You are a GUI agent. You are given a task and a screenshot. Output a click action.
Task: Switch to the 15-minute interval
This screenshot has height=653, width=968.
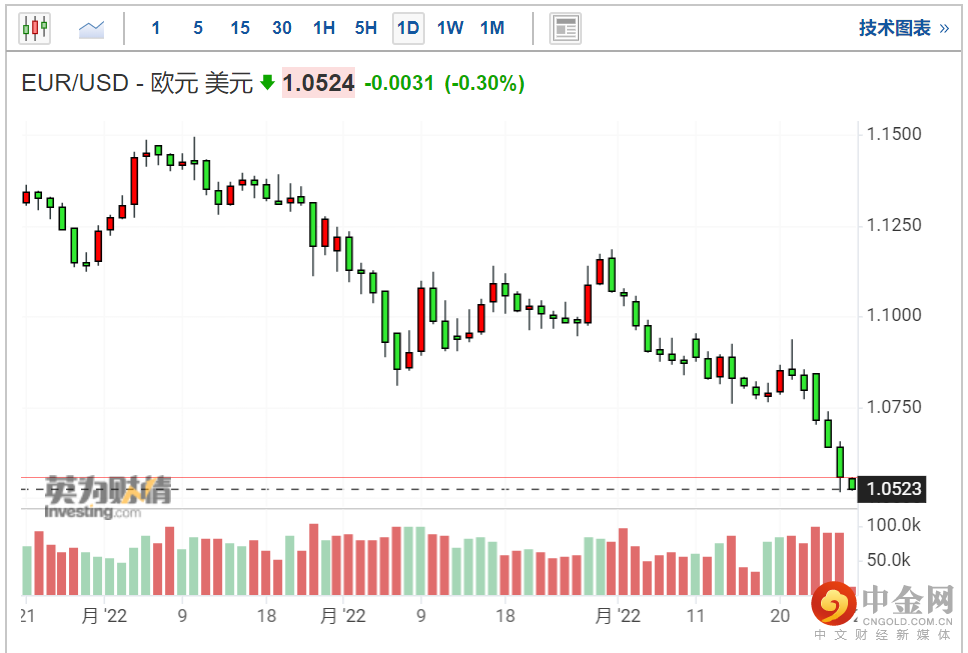240,28
